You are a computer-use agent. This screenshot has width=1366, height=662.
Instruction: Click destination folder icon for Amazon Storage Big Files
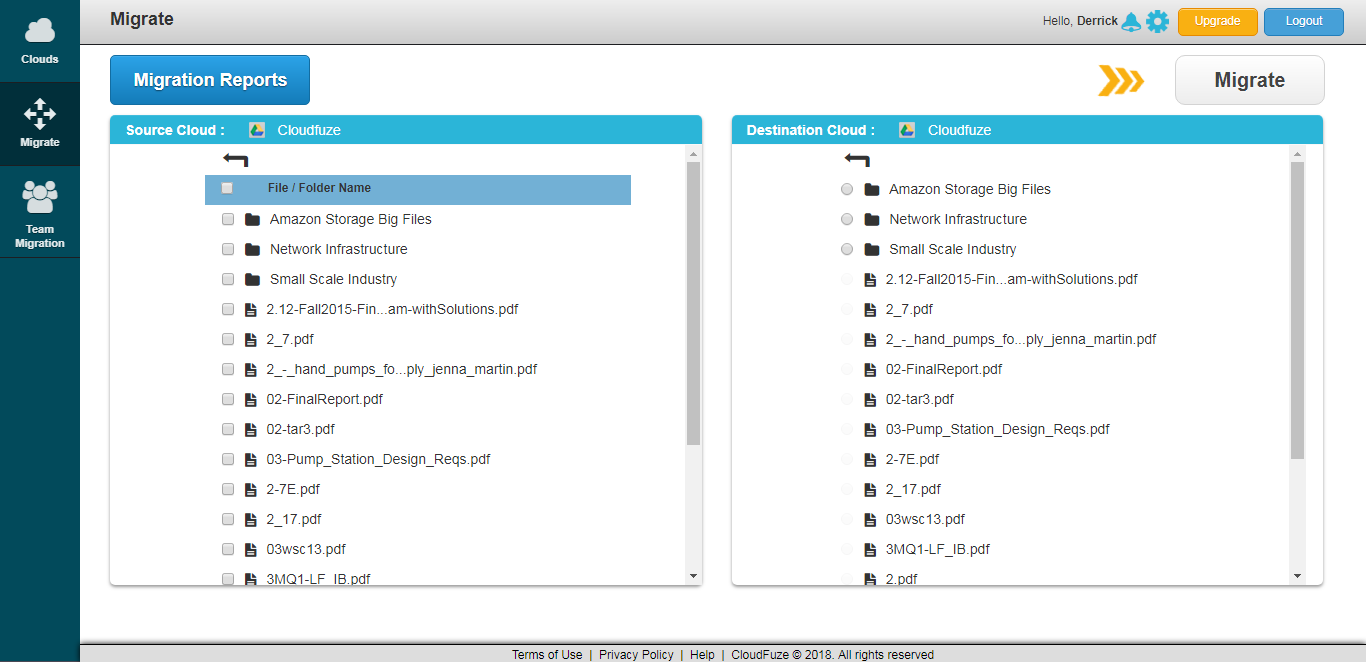pos(871,189)
